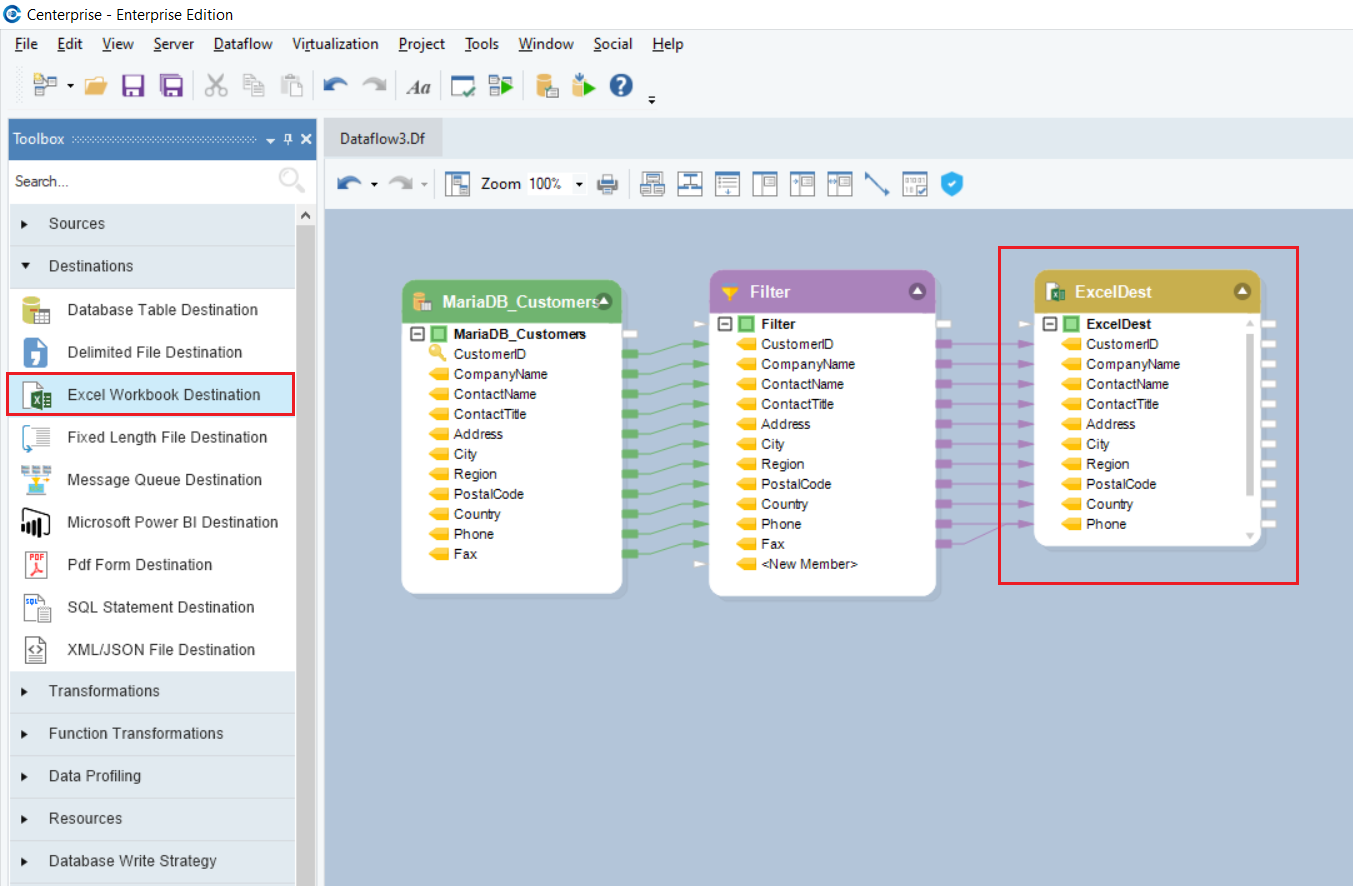The image size is (1353, 886).
Task: Click the CompanyName field in ExcelDest
Action: pyautogui.click(x=1132, y=364)
